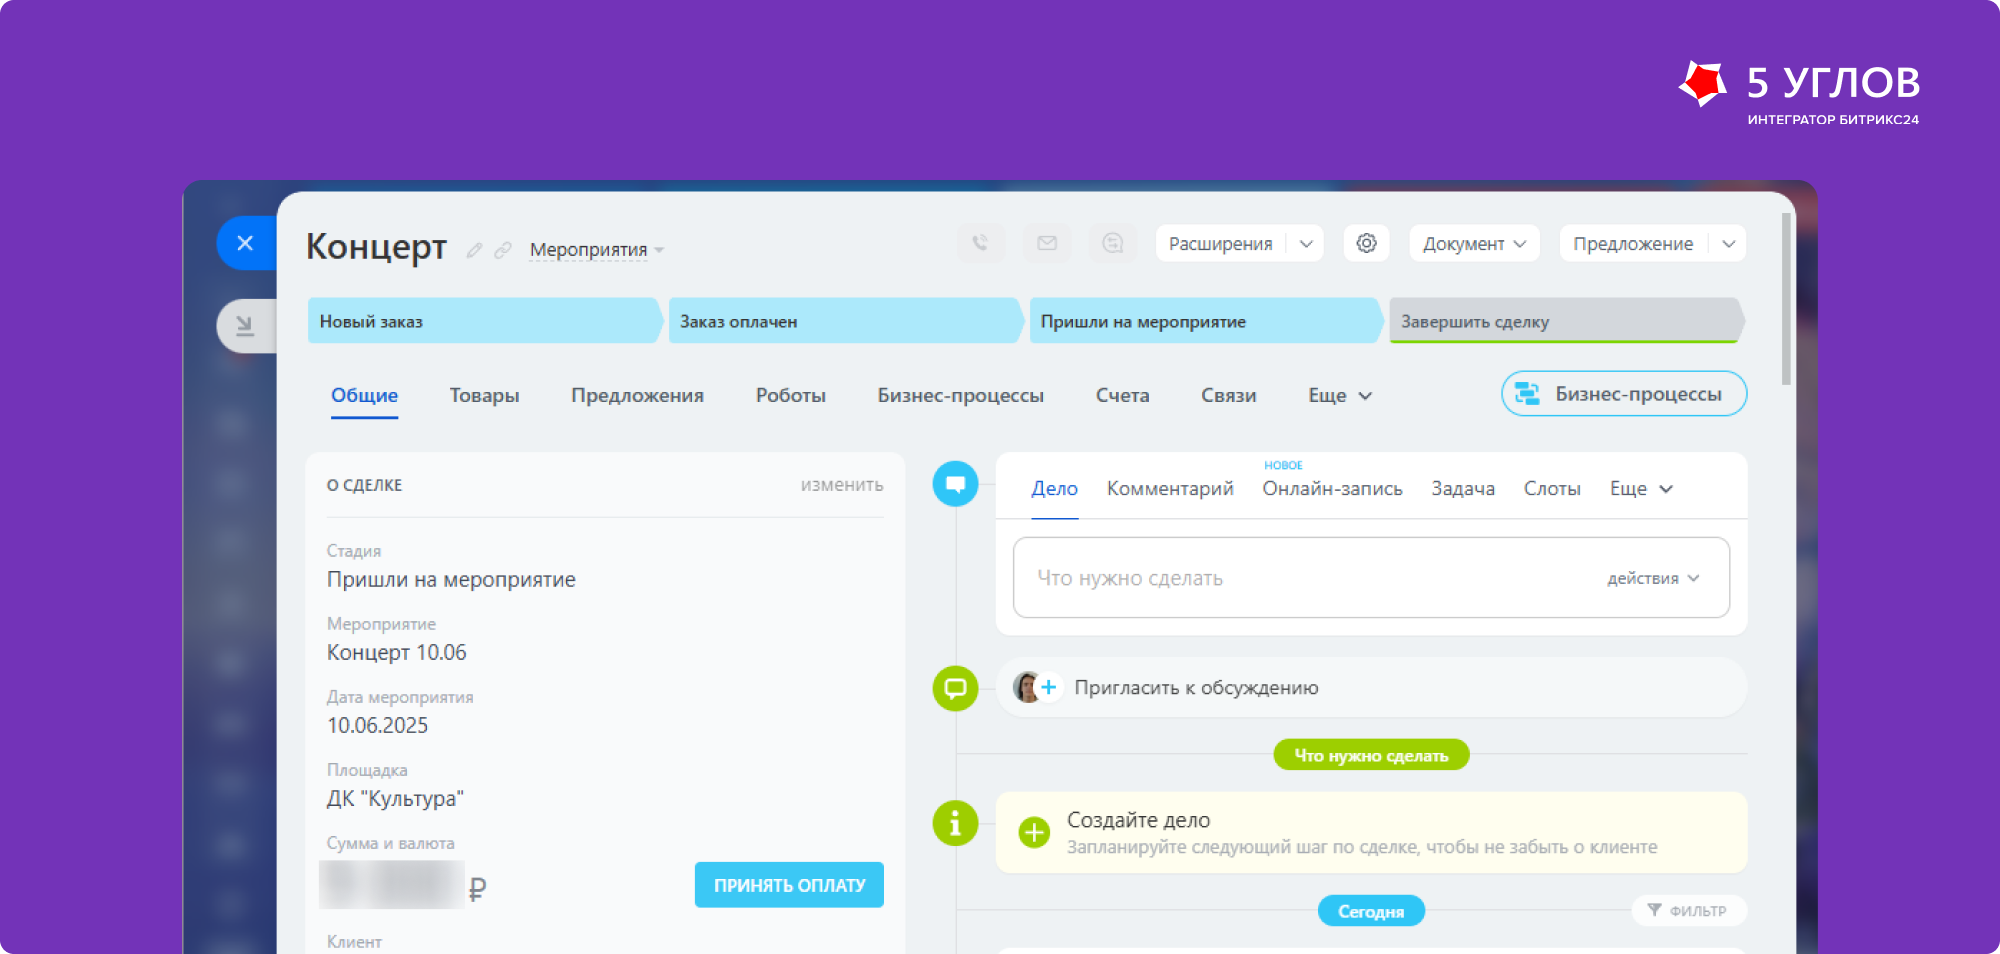Expand Еще in the activity tabs
This screenshot has width=2000, height=954.
coord(1641,489)
